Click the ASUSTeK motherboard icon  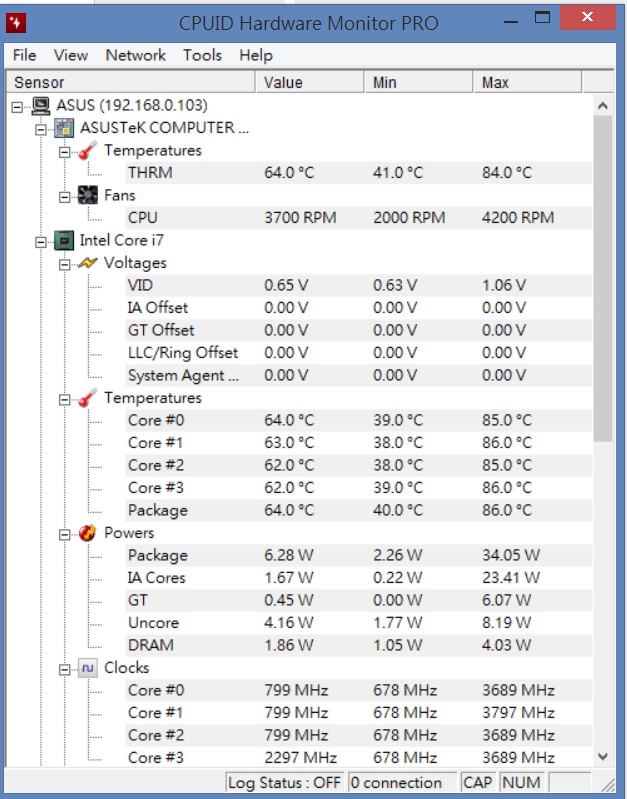click(x=64, y=128)
